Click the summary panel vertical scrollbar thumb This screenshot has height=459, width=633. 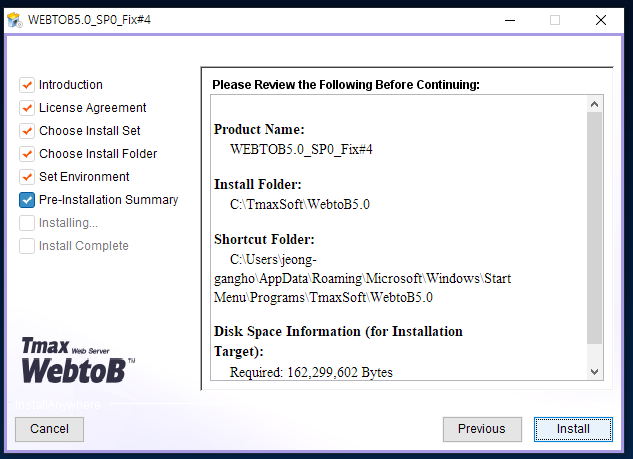[x=594, y=228]
